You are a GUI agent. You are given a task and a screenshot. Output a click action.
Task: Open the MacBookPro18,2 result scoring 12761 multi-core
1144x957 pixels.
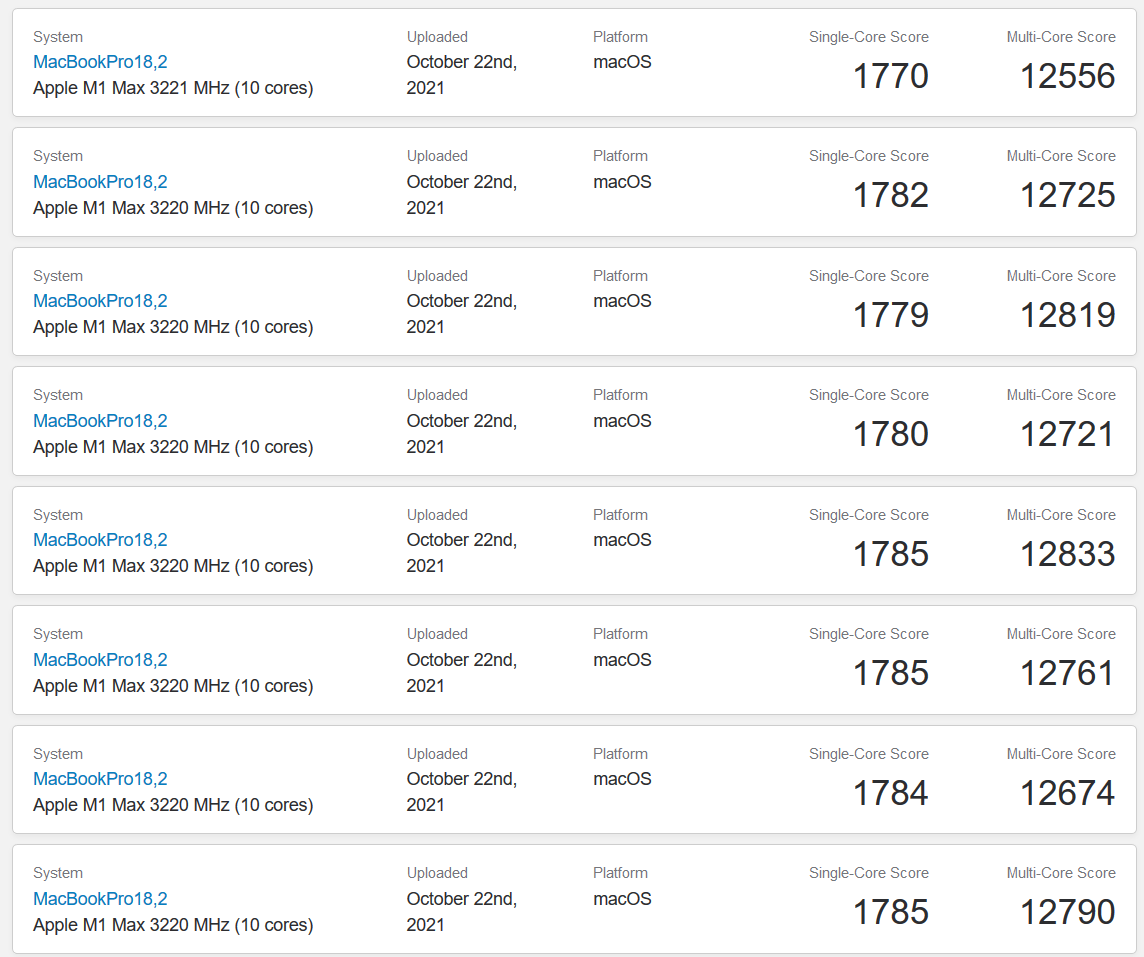[100, 659]
